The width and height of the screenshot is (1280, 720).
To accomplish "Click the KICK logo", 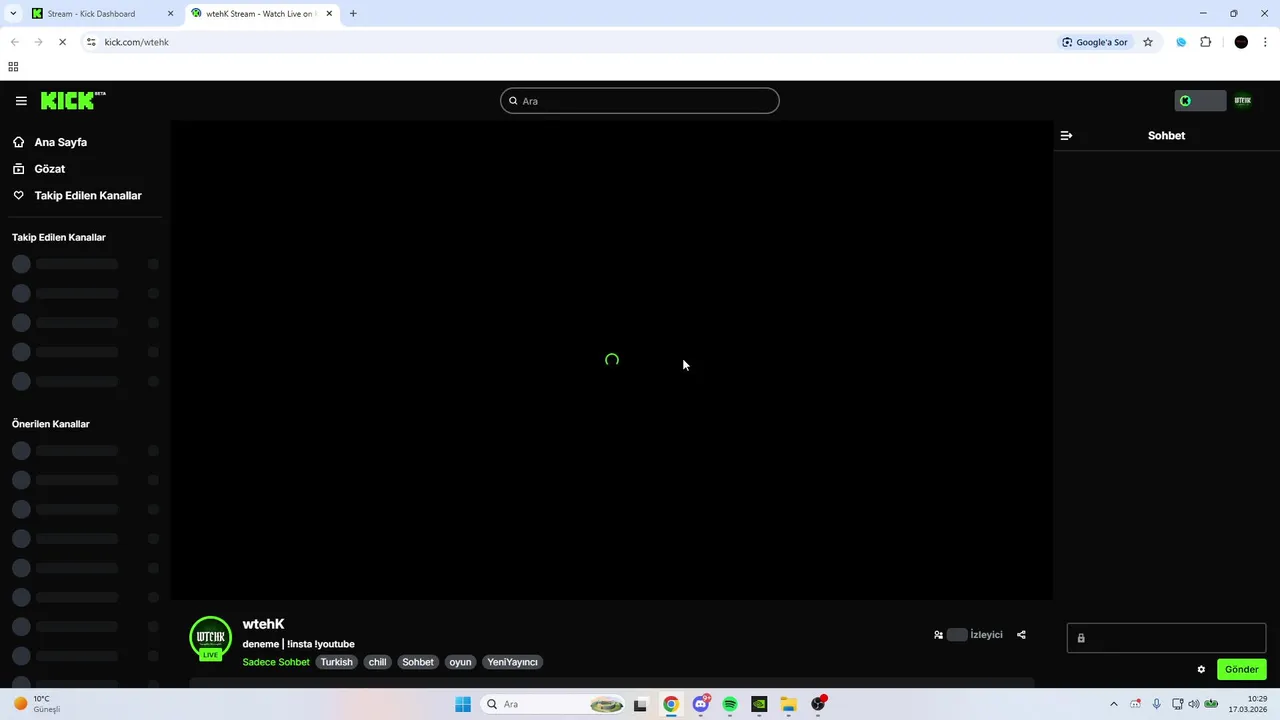I will pos(73,100).
